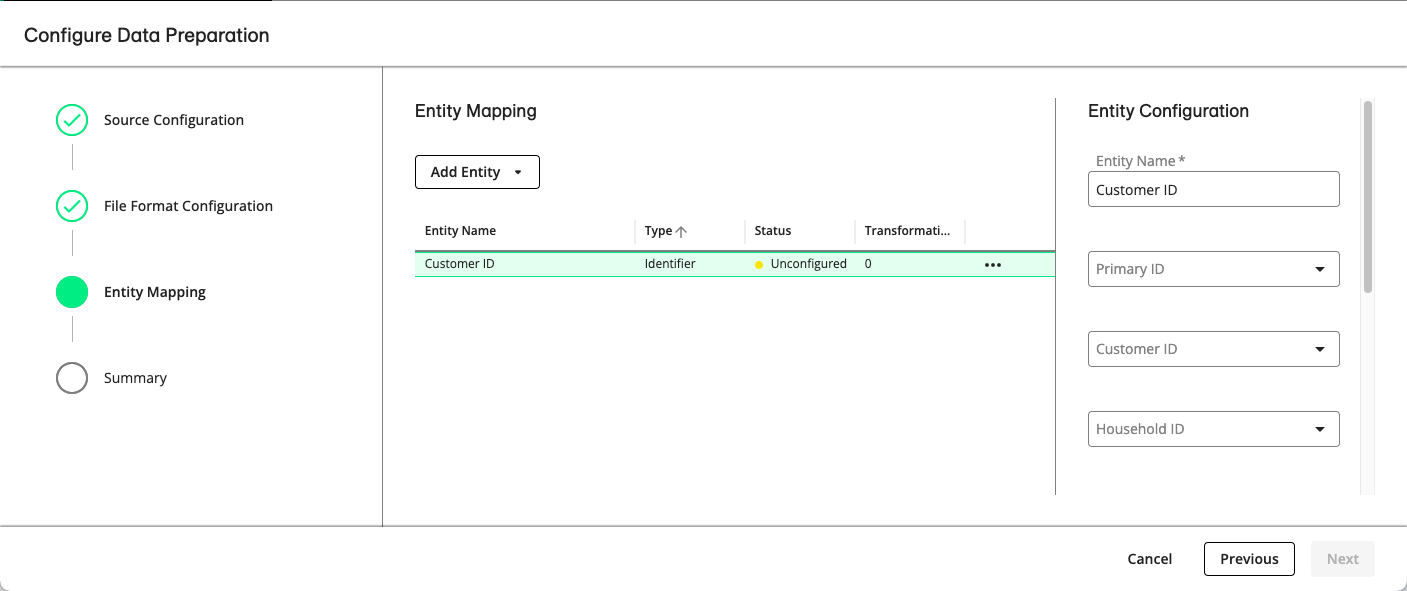Viewport: 1407px width, 591px height.
Task: Click the sort arrow on the Type column
Action: [679, 230]
